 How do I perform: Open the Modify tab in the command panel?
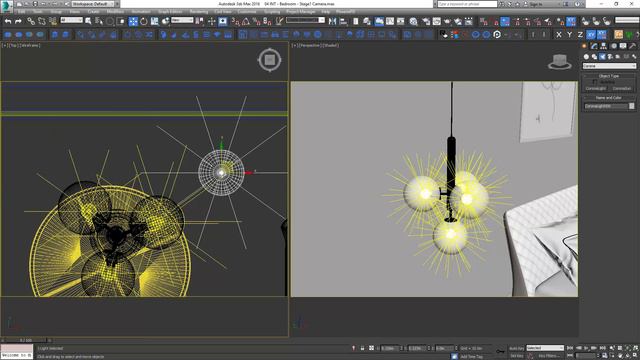(x=594, y=46)
